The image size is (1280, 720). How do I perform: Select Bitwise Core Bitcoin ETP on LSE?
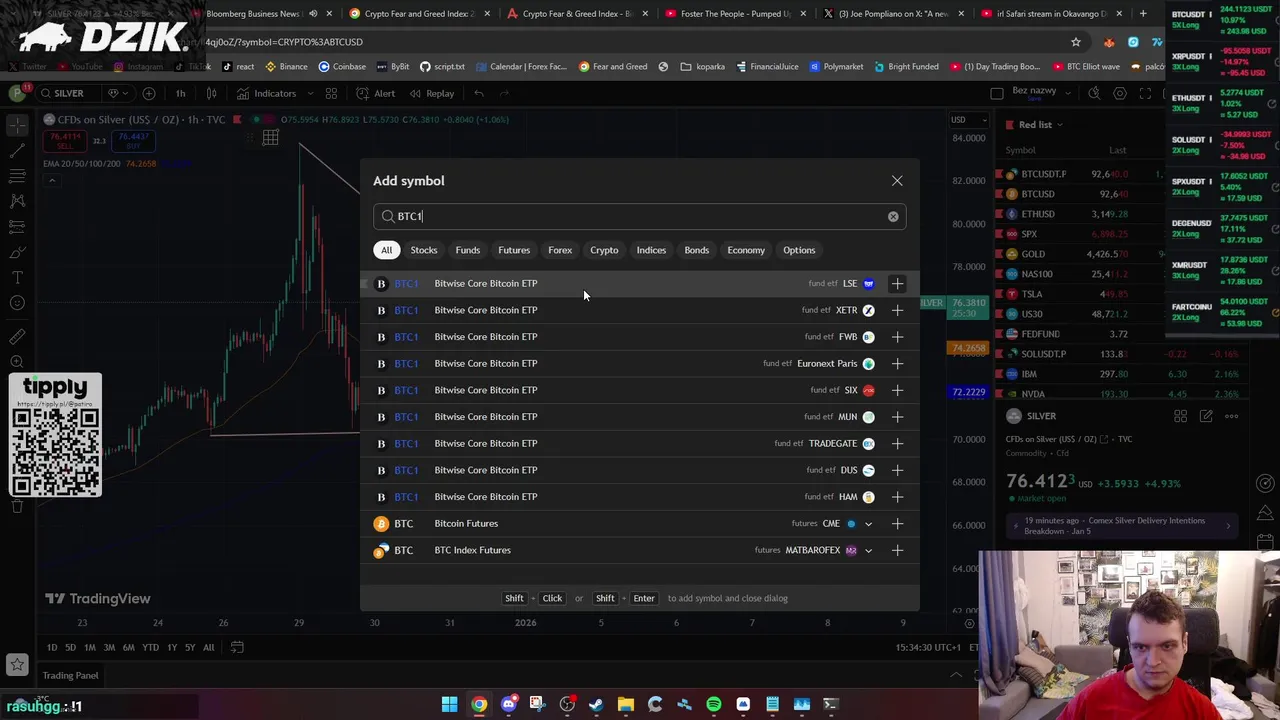[x=640, y=284]
